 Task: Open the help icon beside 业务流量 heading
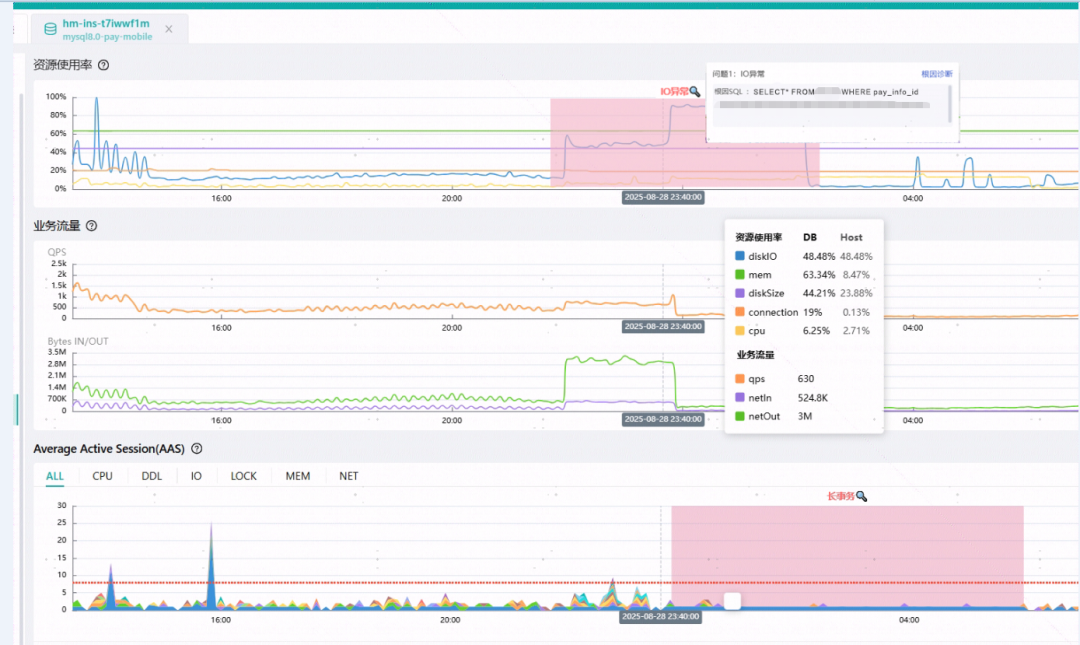click(92, 226)
